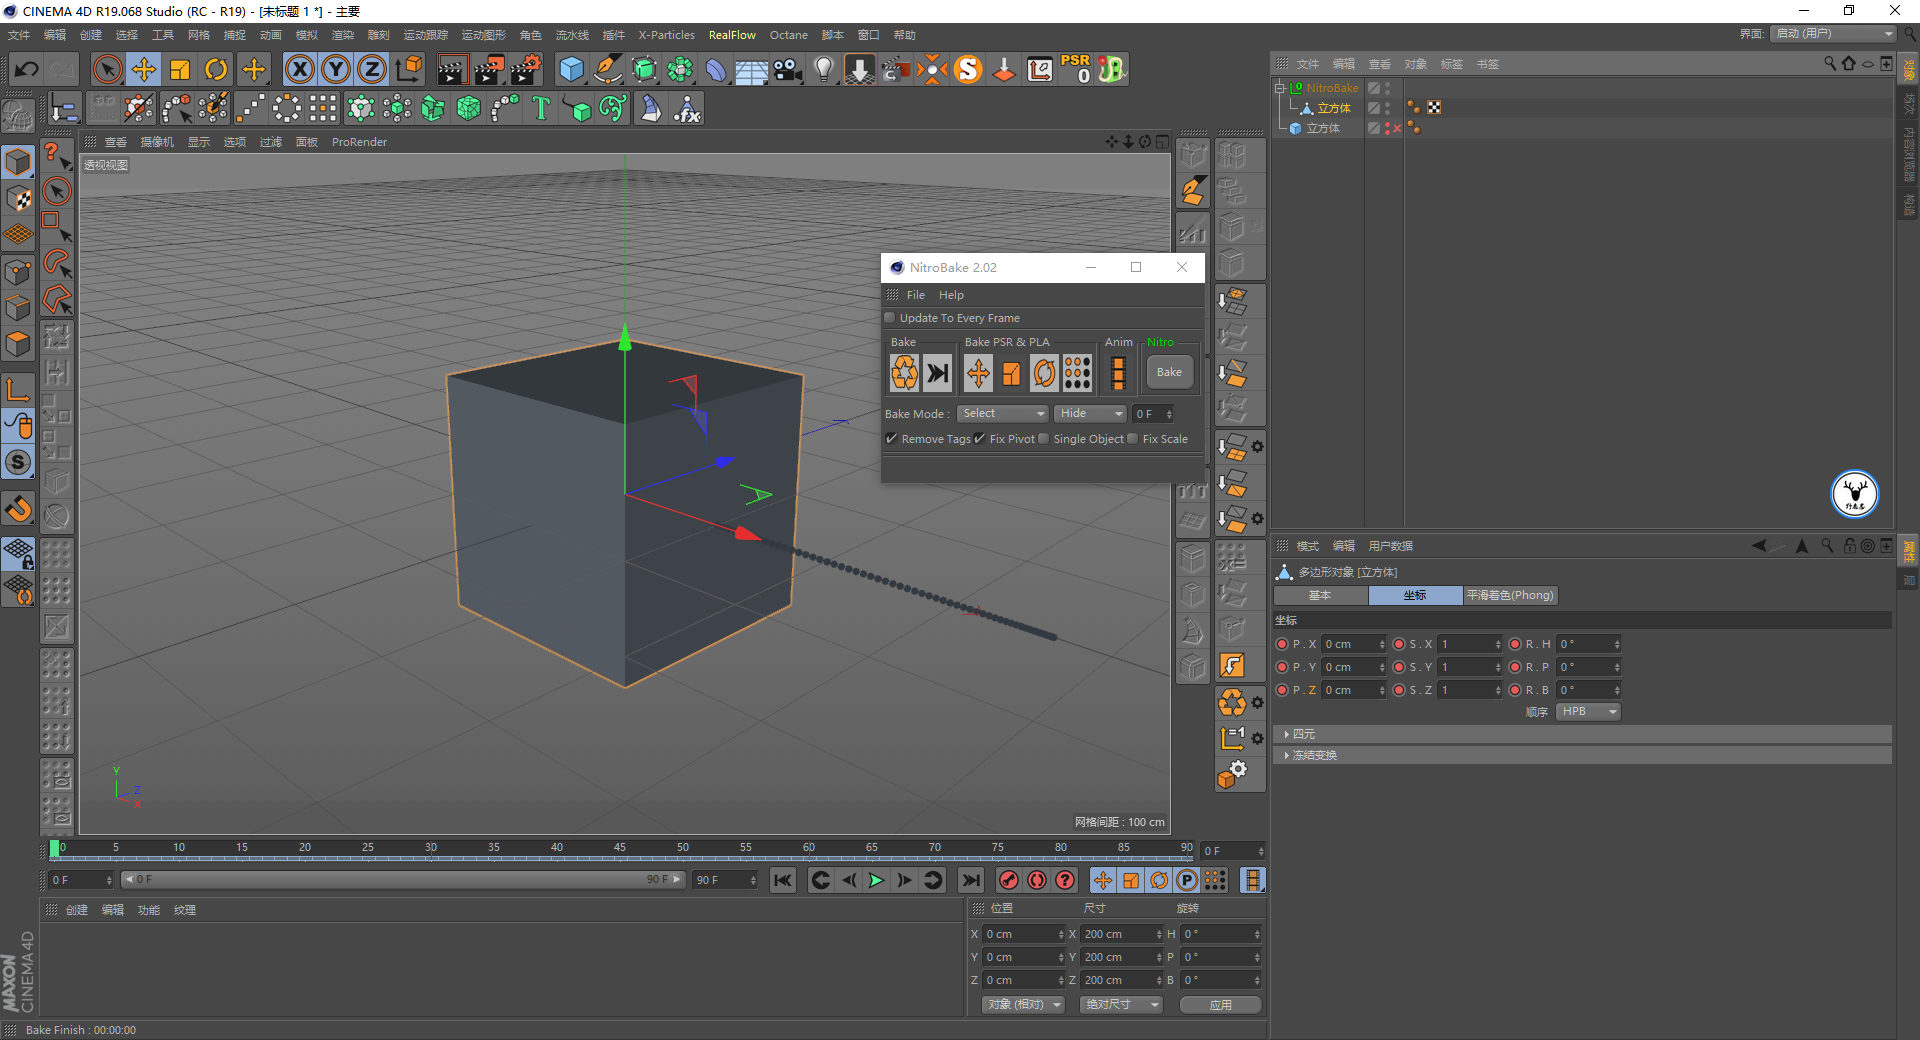Toggle Position baking in NitroBake PSR group
This screenshot has width=1920, height=1040.
tap(978, 373)
